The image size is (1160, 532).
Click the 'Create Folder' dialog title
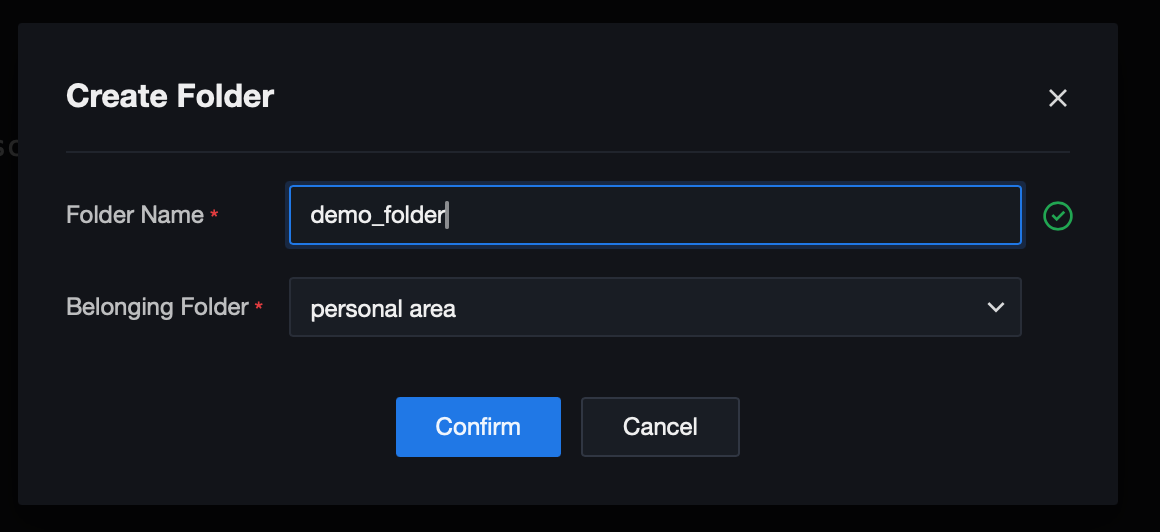[x=170, y=96]
